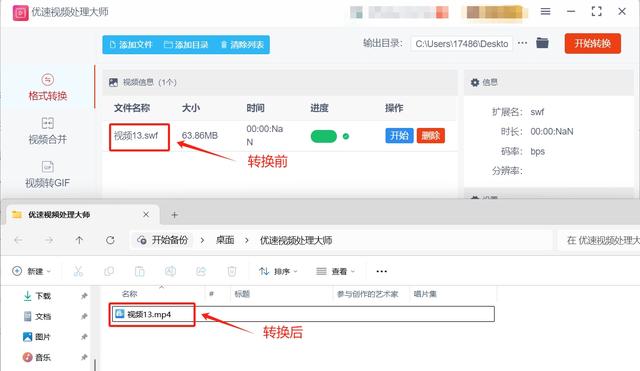The width and height of the screenshot is (640, 371).
Task: Click 清除列表 to clear the list
Action: (x=242, y=44)
